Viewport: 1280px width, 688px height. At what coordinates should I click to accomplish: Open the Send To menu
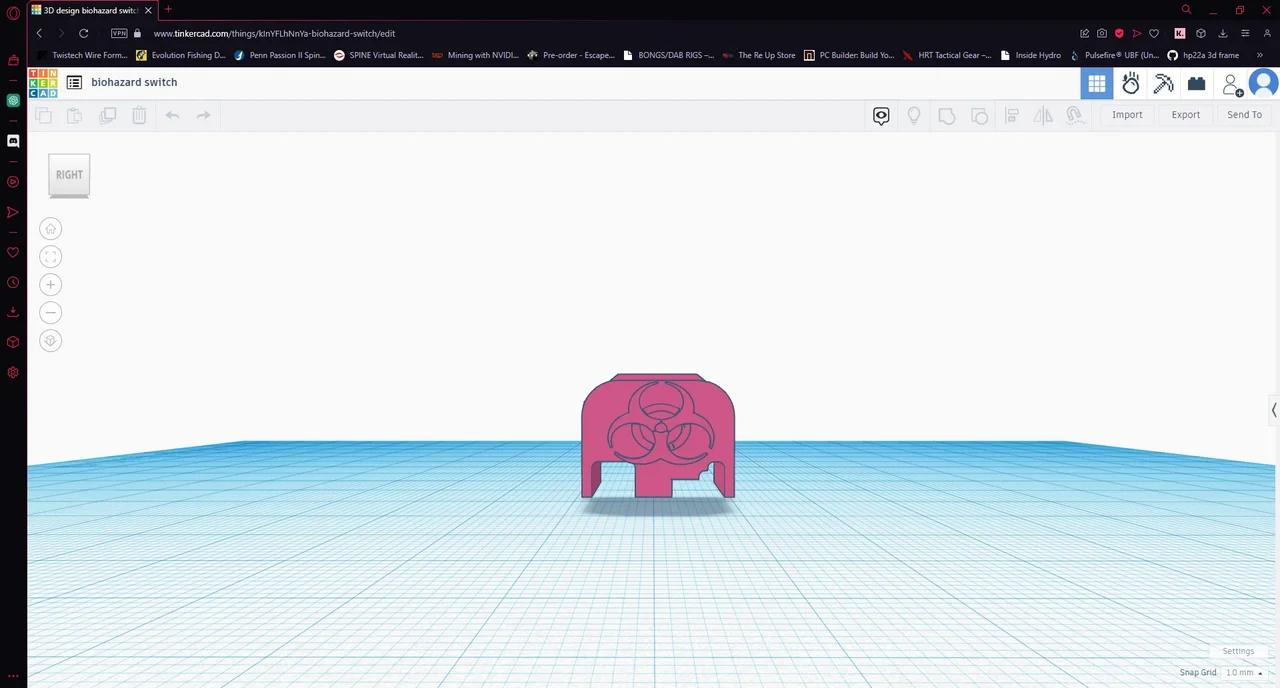(1244, 115)
